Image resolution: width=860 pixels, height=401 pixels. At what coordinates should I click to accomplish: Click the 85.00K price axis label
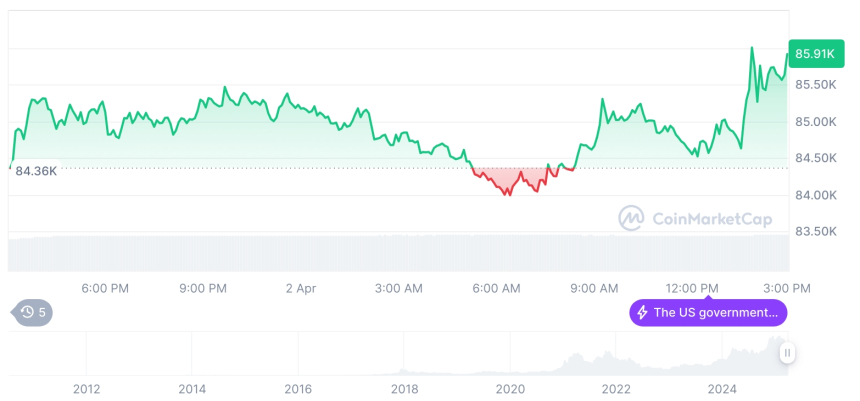click(x=816, y=122)
